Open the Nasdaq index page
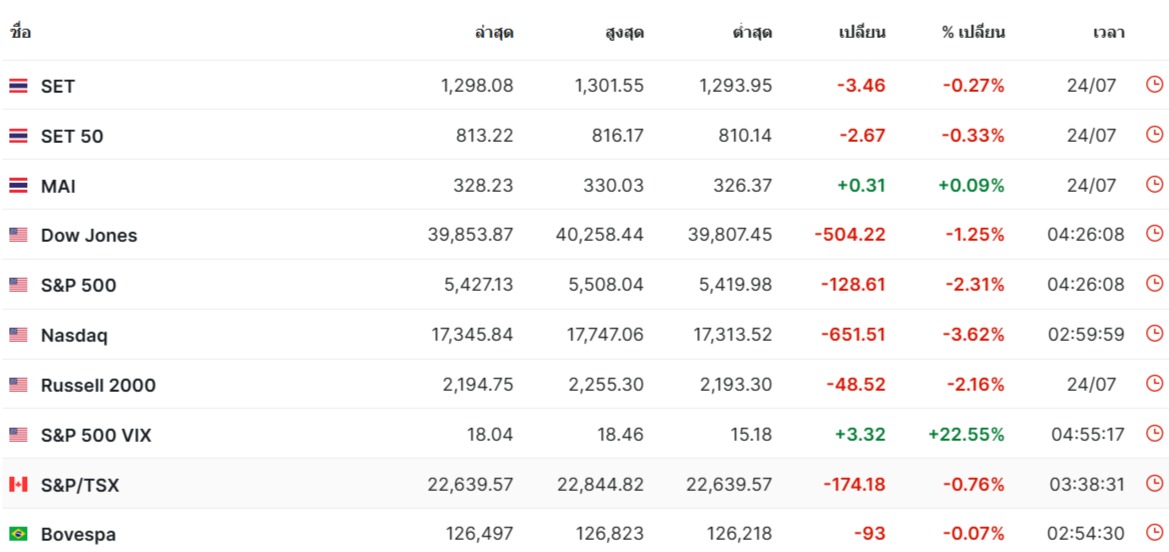1169x552 pixels. point(74,335)
